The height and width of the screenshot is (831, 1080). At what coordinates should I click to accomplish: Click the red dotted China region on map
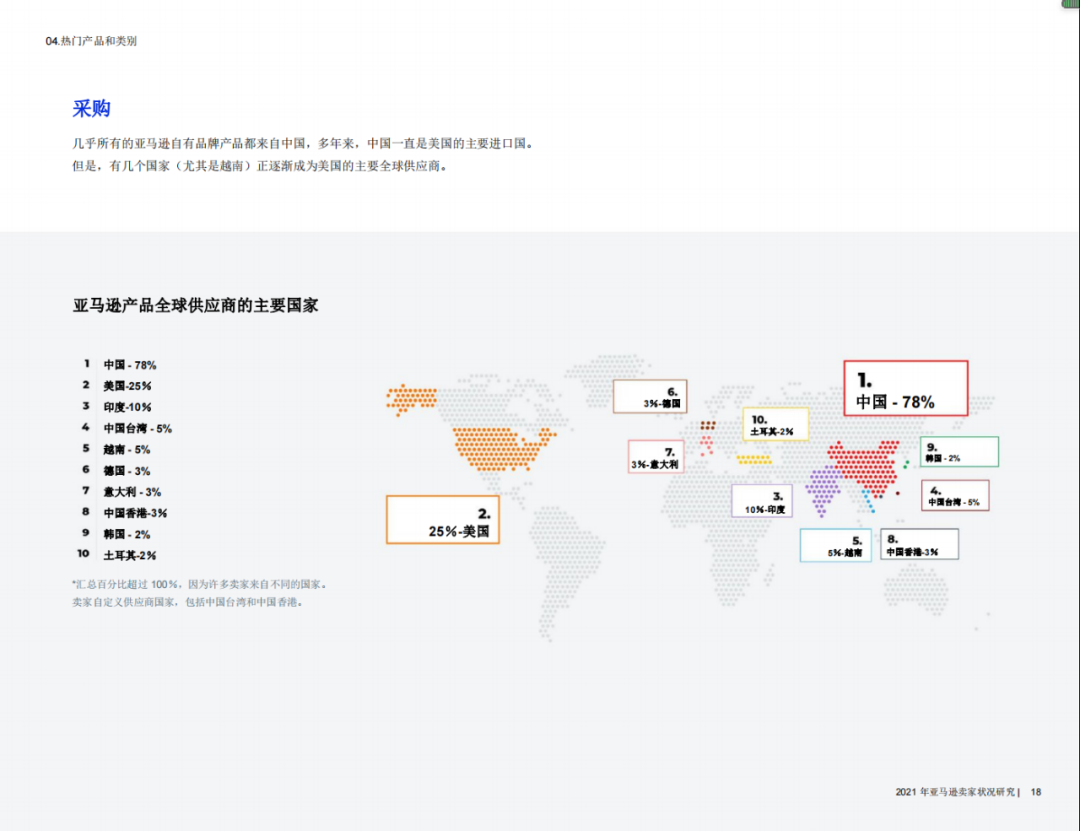pos(863,467)
